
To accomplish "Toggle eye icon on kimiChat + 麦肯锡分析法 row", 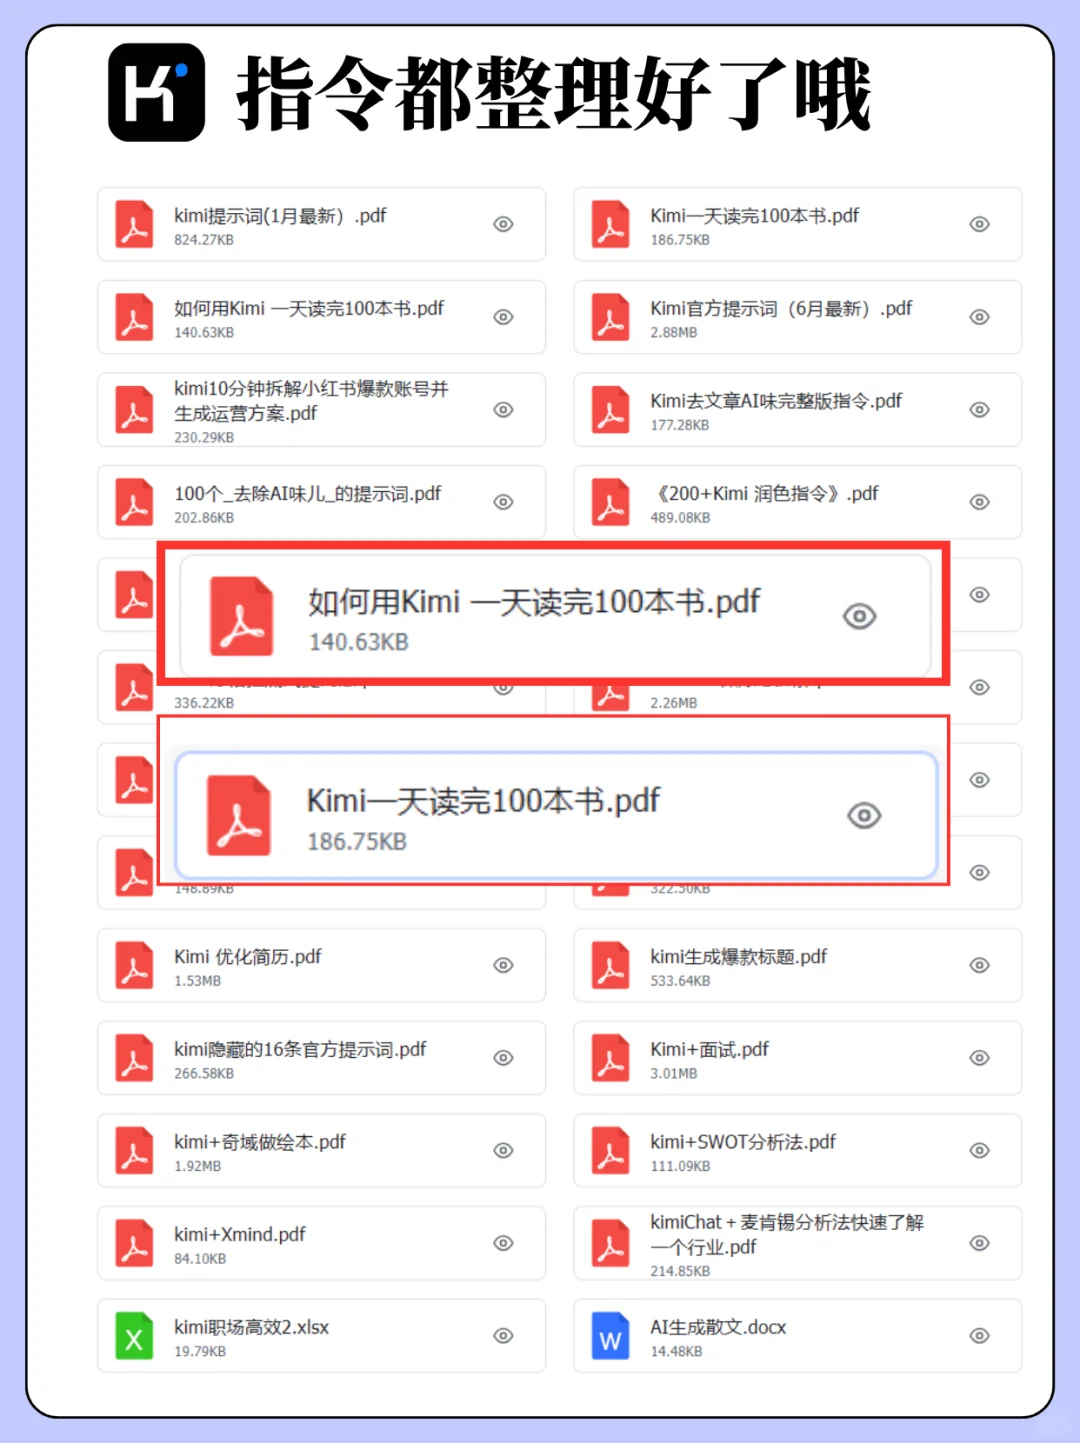I will click(x=980, y=1243).
